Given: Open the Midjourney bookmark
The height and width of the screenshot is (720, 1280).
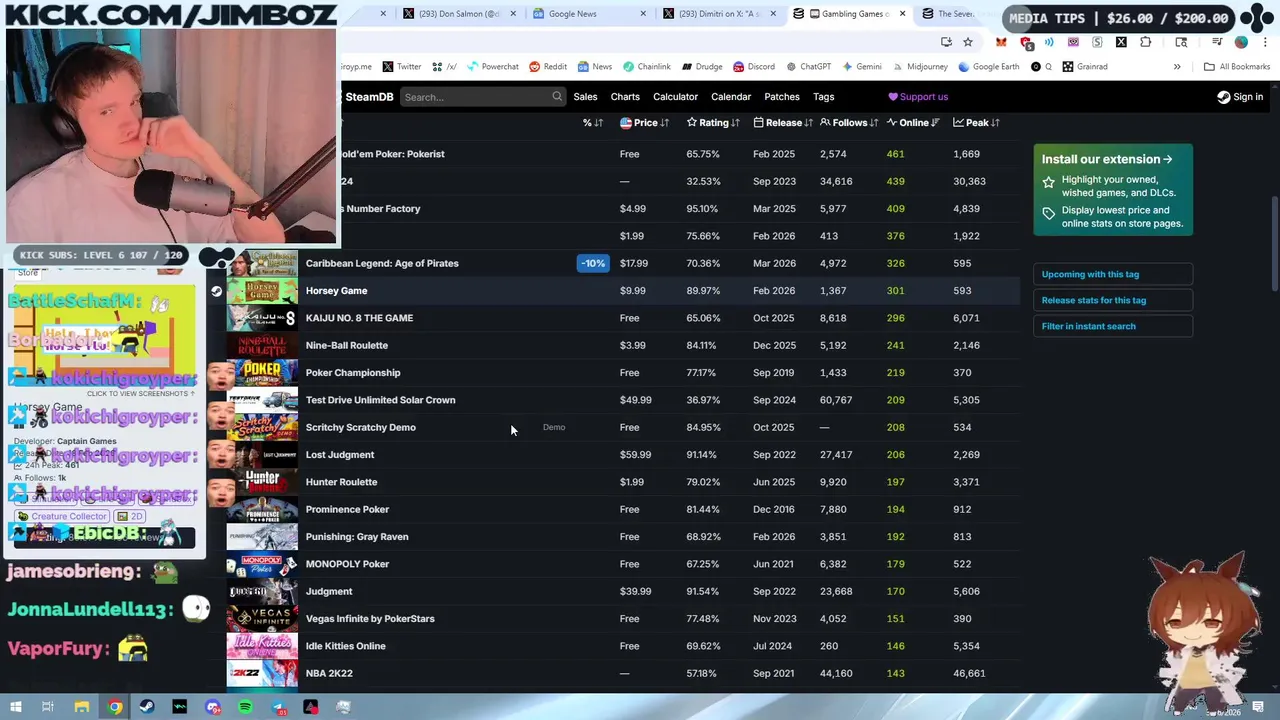Looking at the screenshot, I should point(919,67).
